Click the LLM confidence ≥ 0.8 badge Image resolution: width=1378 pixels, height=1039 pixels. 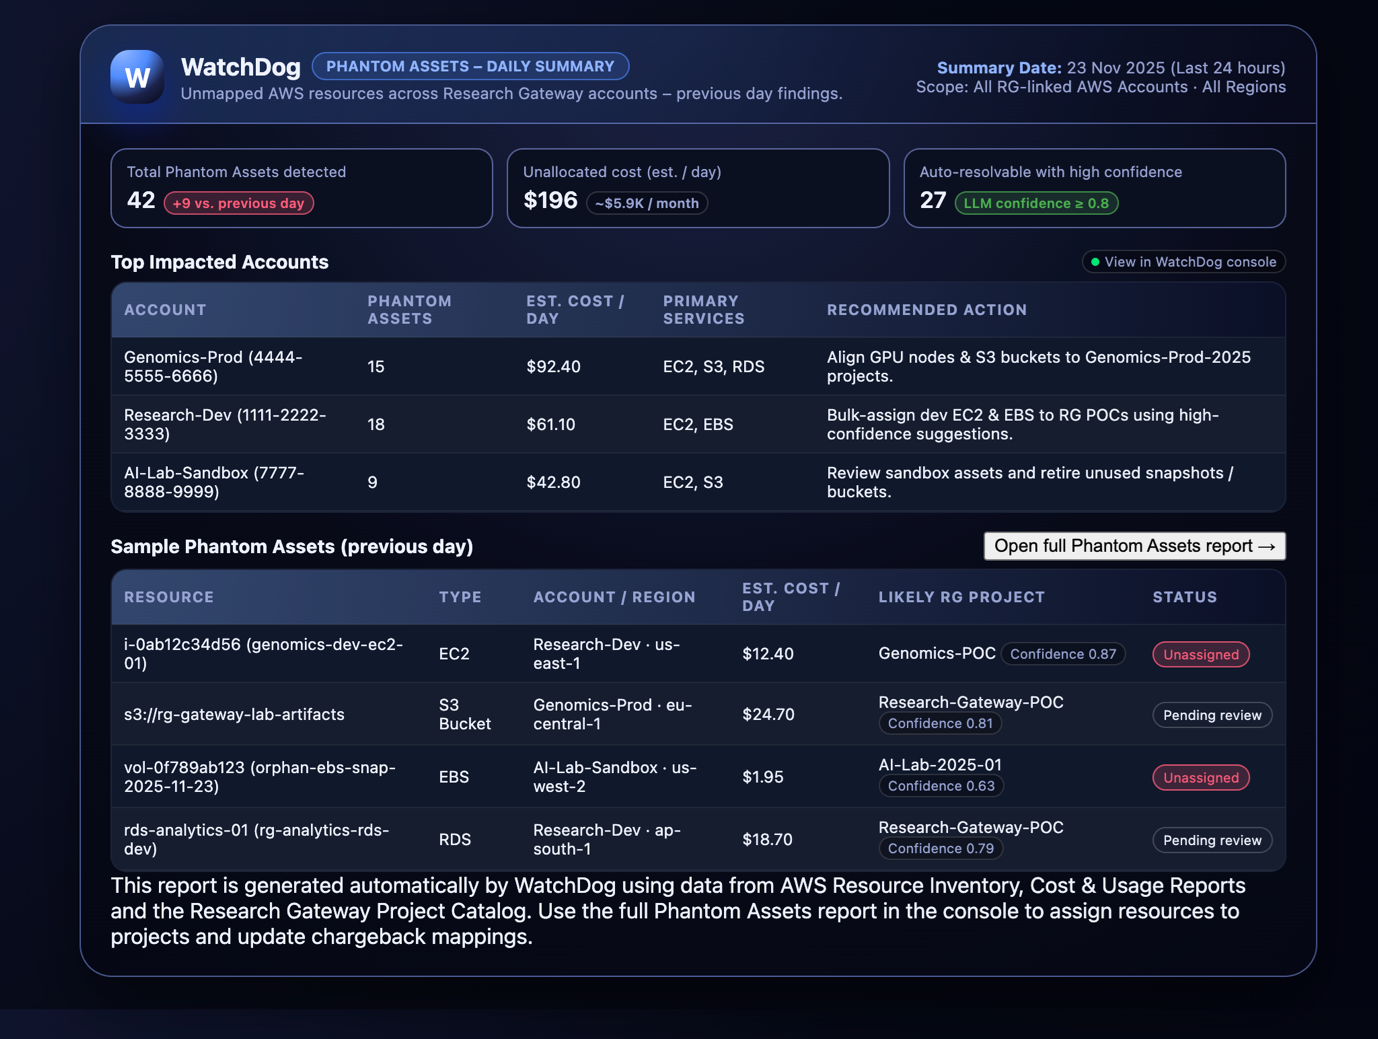1036,203
